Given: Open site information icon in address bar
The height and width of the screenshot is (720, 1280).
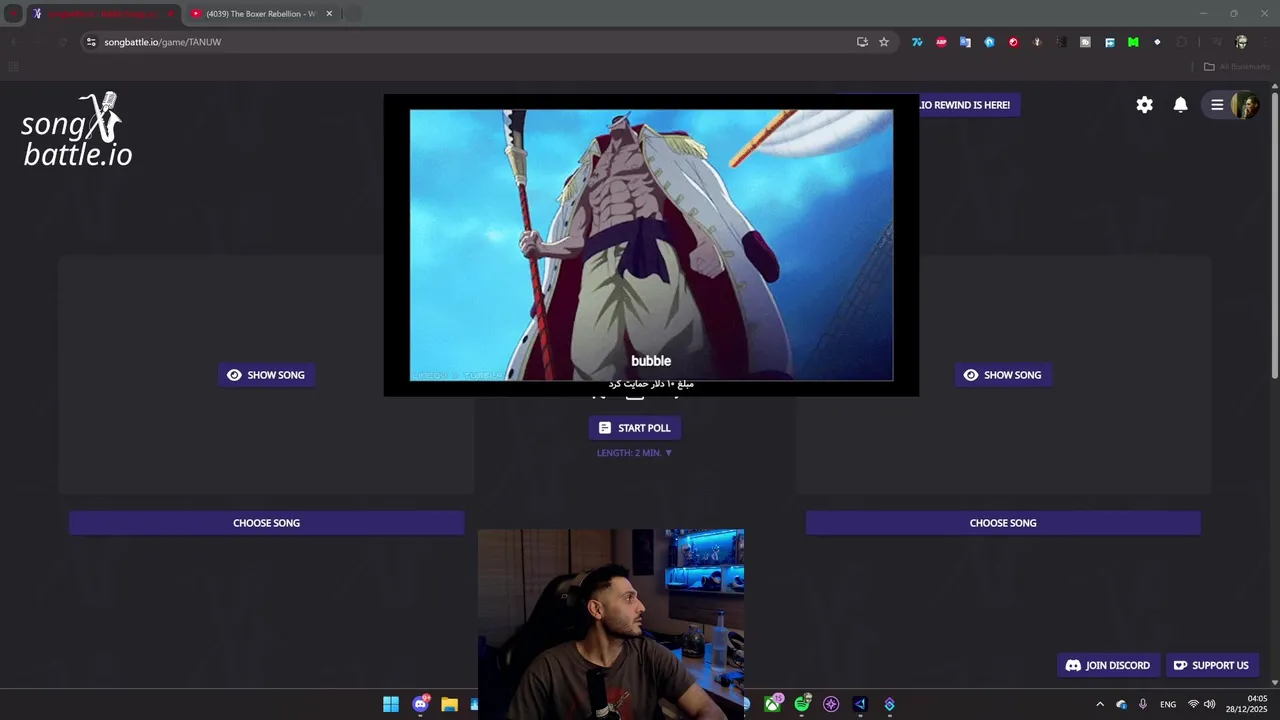Looking at the screenshot, I should [91, 42].
